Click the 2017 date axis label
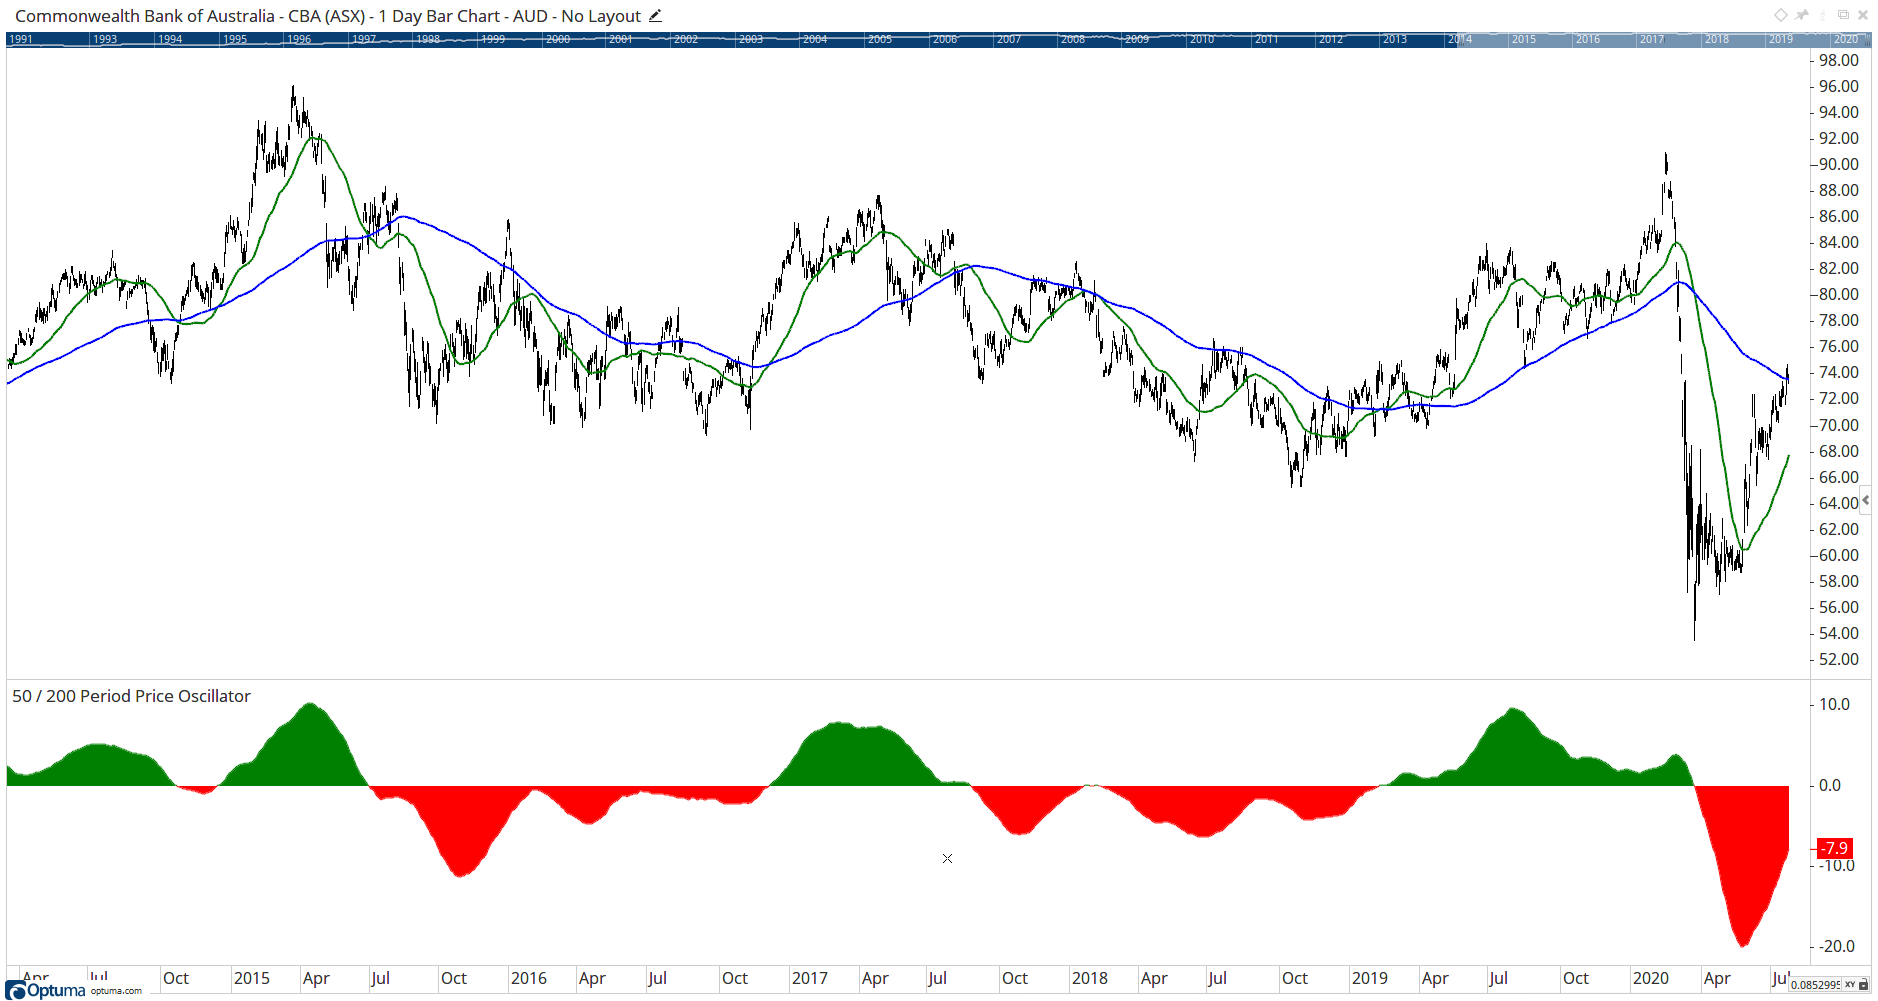Screen dimensions: 1878x1001 (810, 978)
